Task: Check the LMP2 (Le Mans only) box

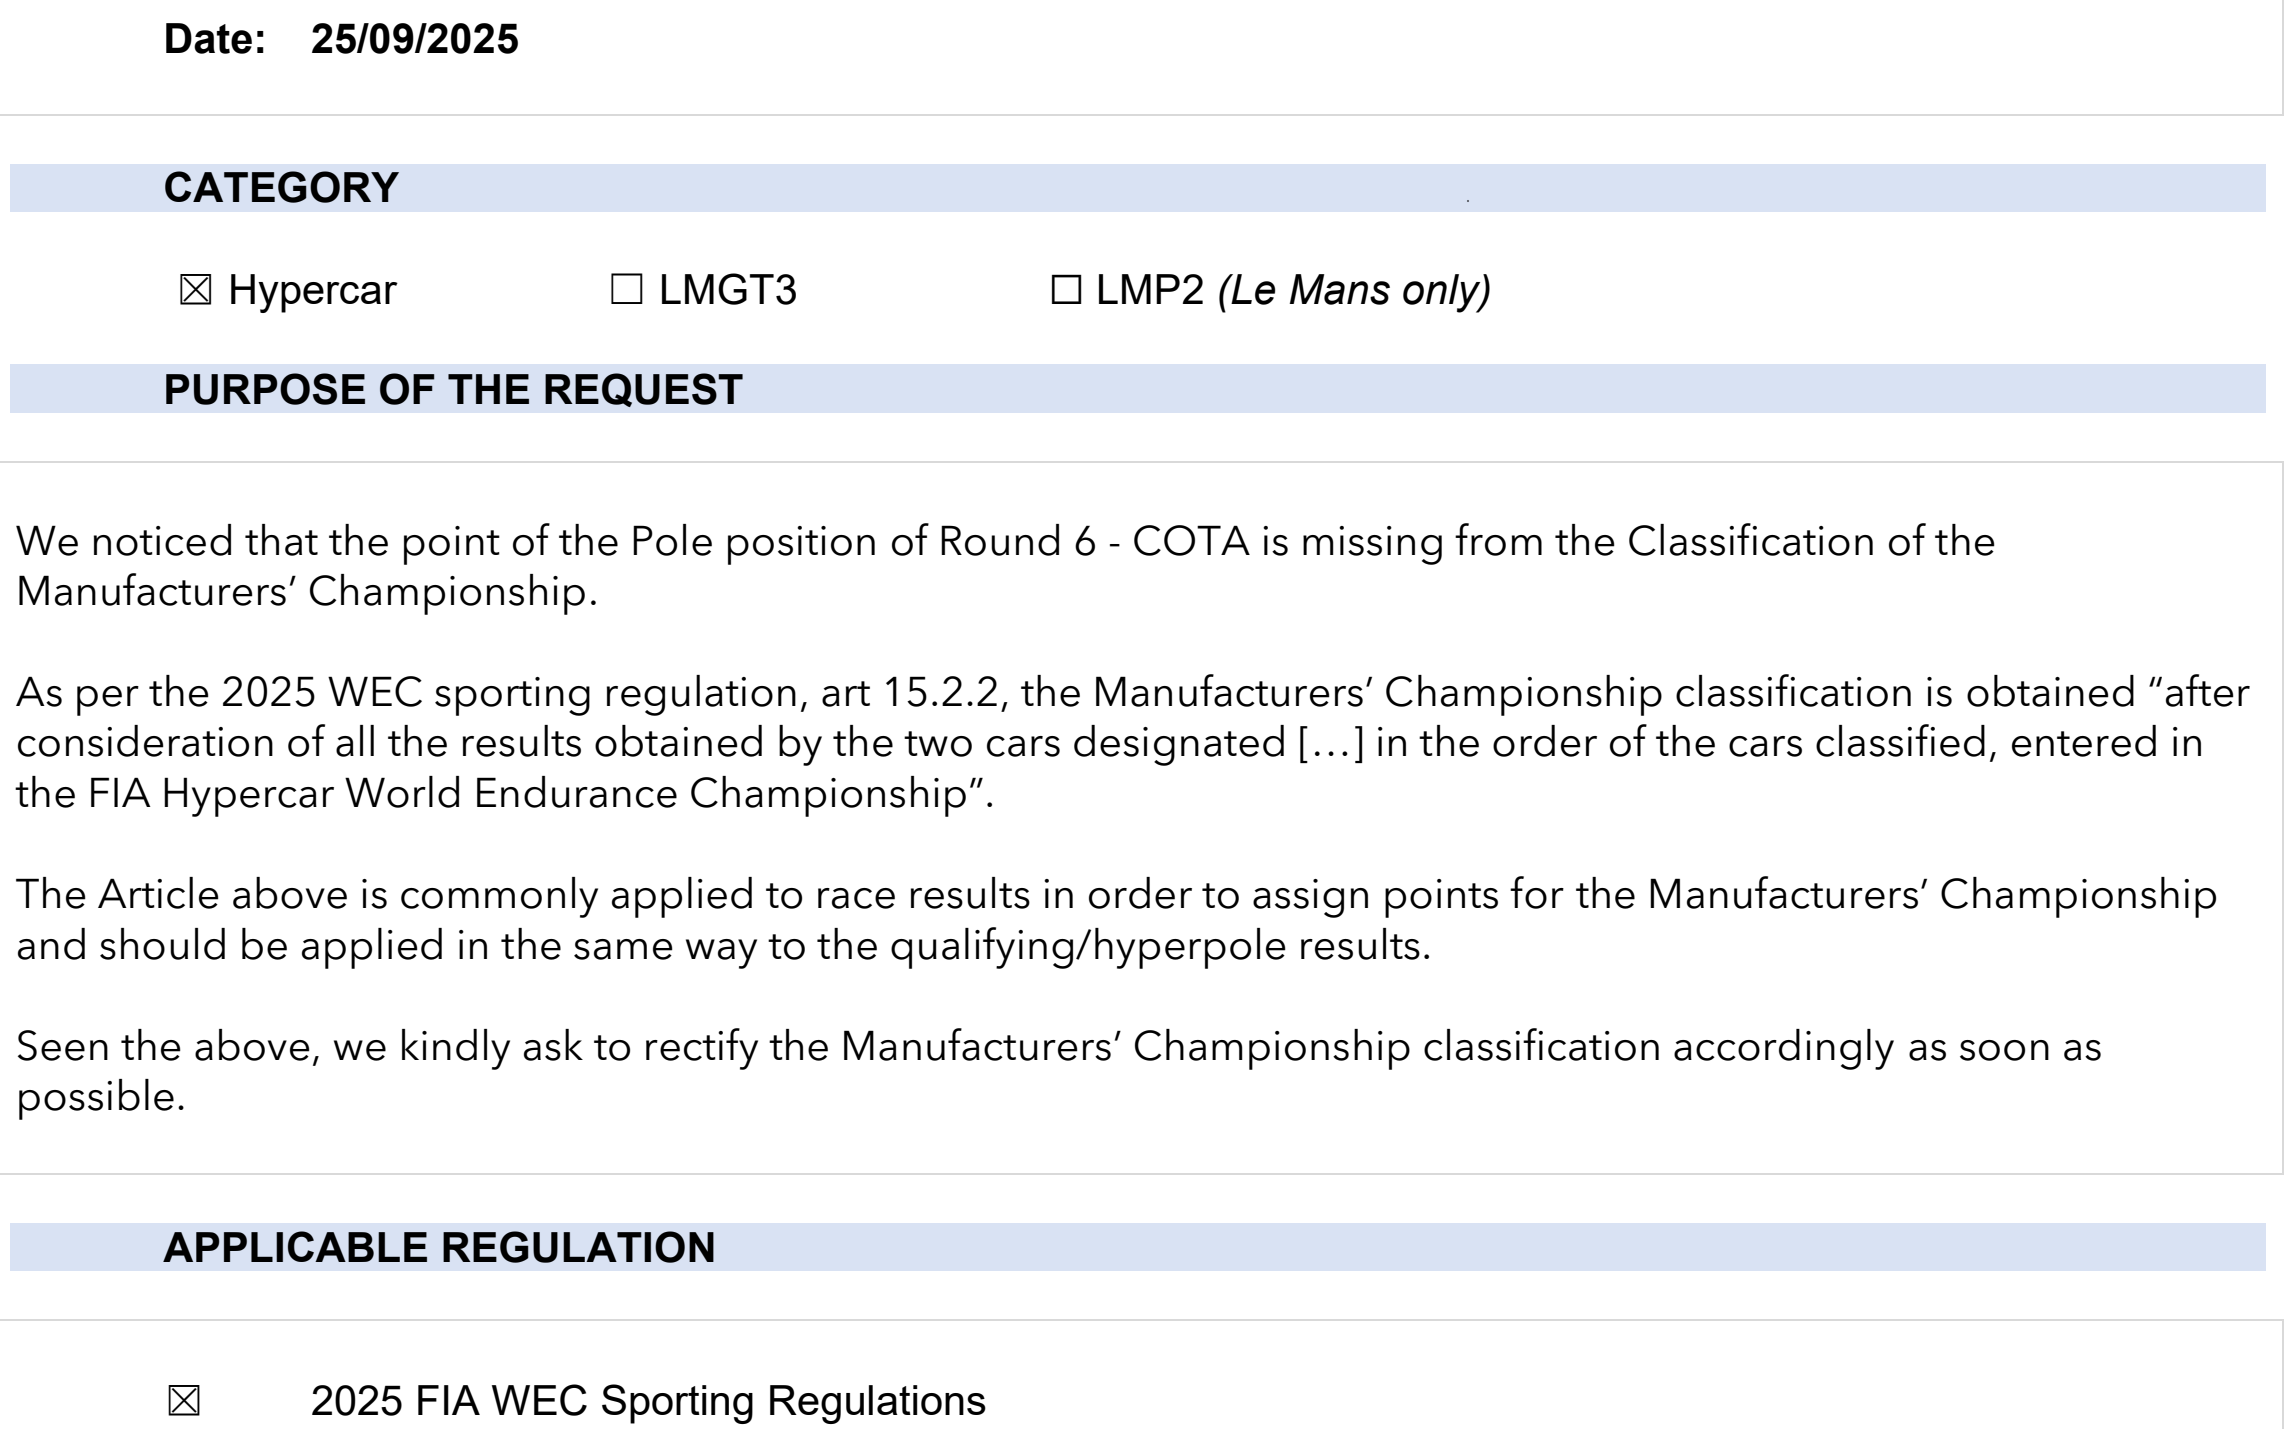Action: 1066,291
